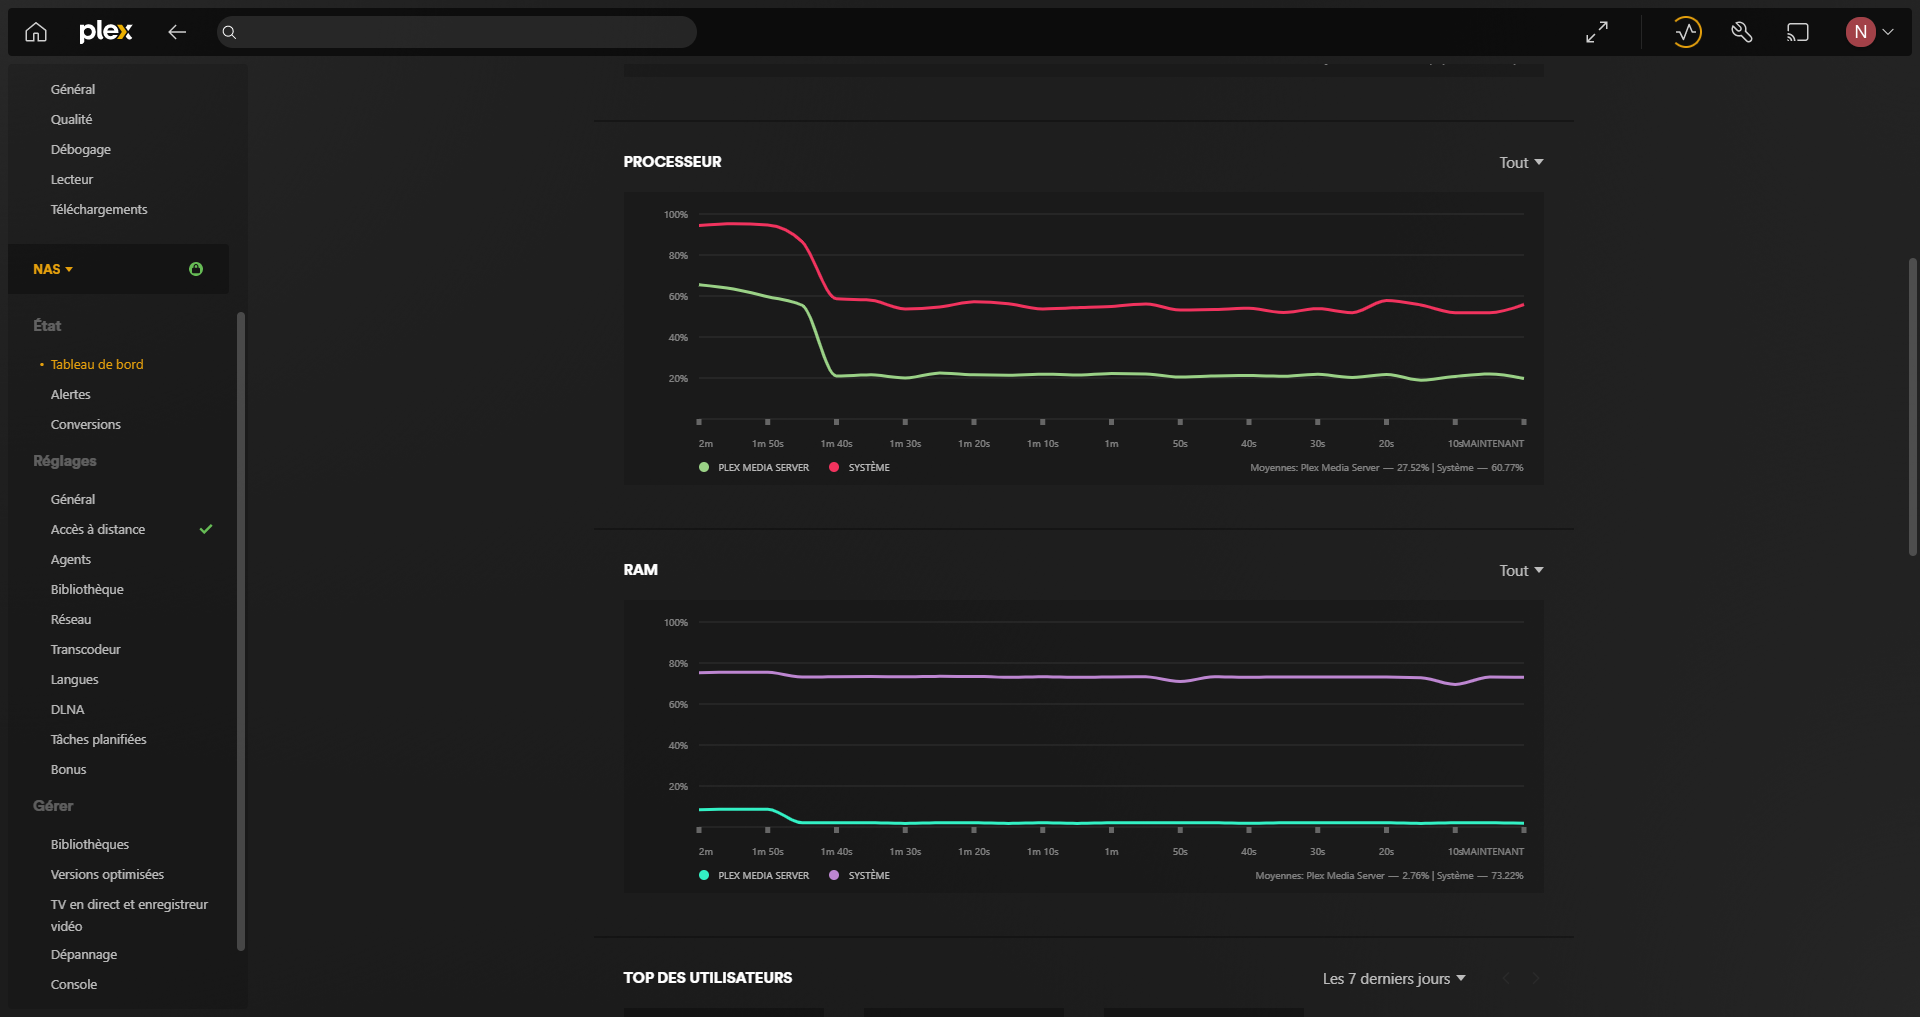The width and height of the screenshot is (1920, 1017).
Task: Open the user account avatar N
Action: (1860, 32)
